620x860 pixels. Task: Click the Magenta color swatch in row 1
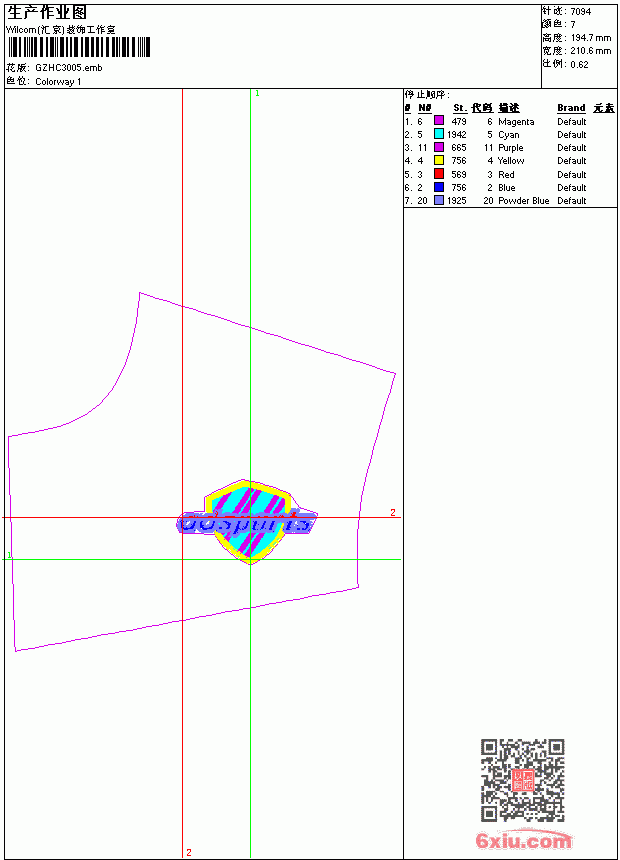tap(439, 120)
